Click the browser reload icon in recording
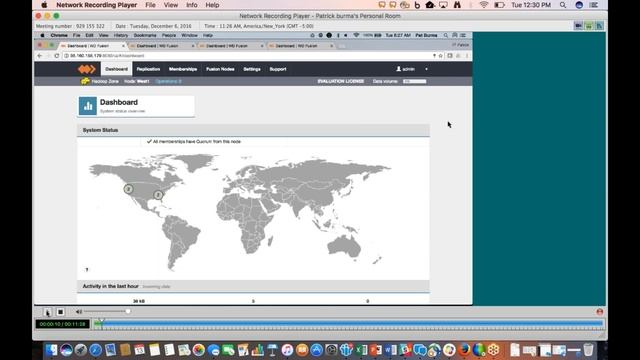Viewport: 640px width, 360px height. coord(56,56)
